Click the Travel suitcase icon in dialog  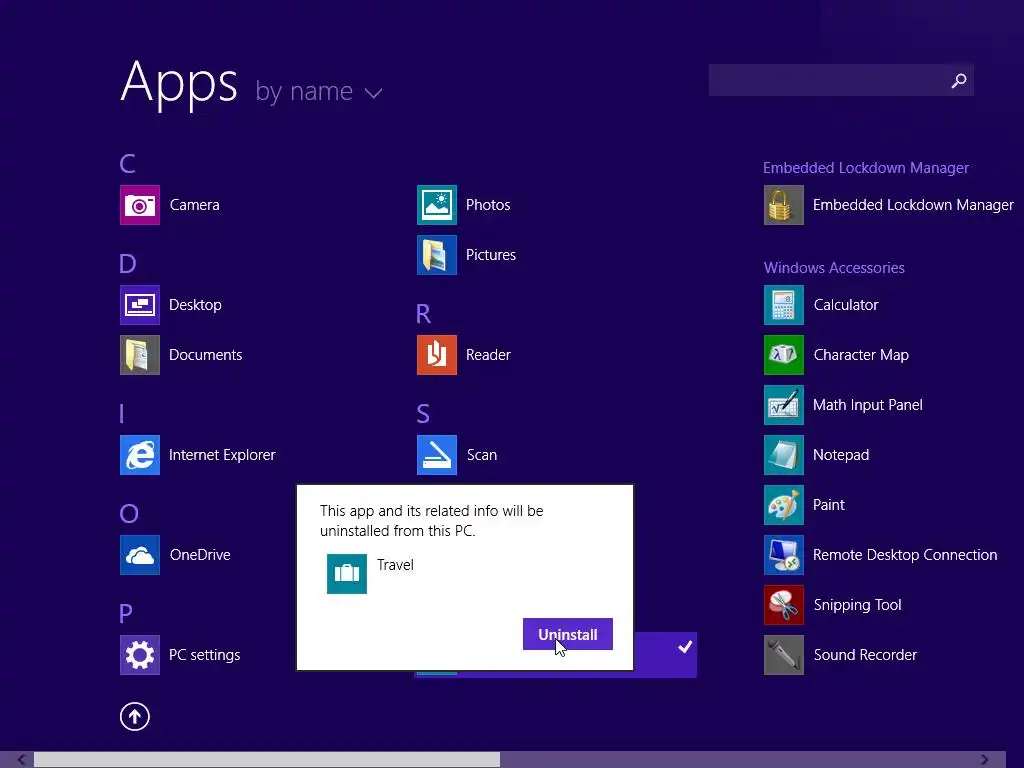(347, 574)
